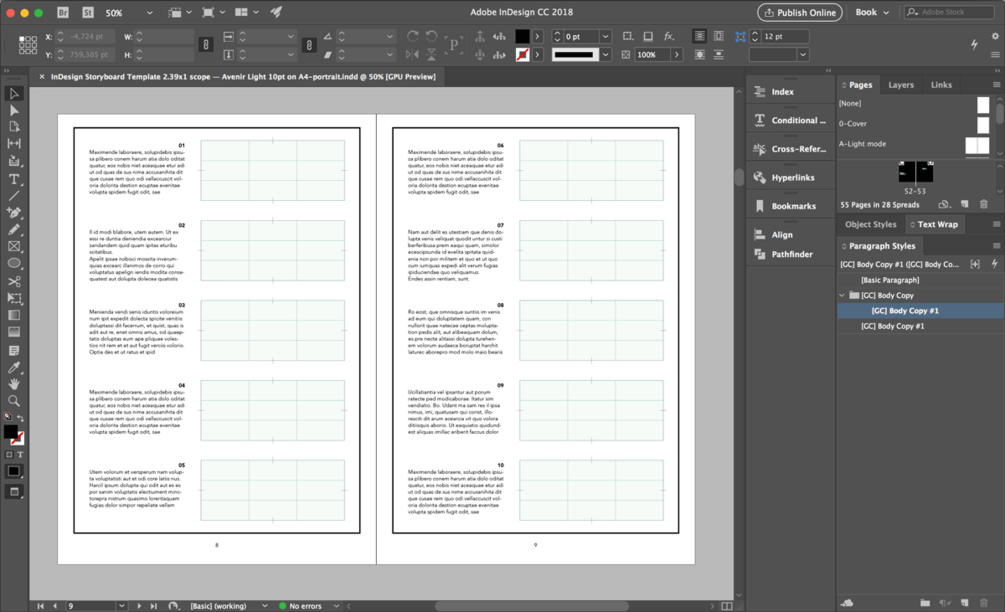
Task: Select the Rectangle Frame tool
Action: (13, 246)
